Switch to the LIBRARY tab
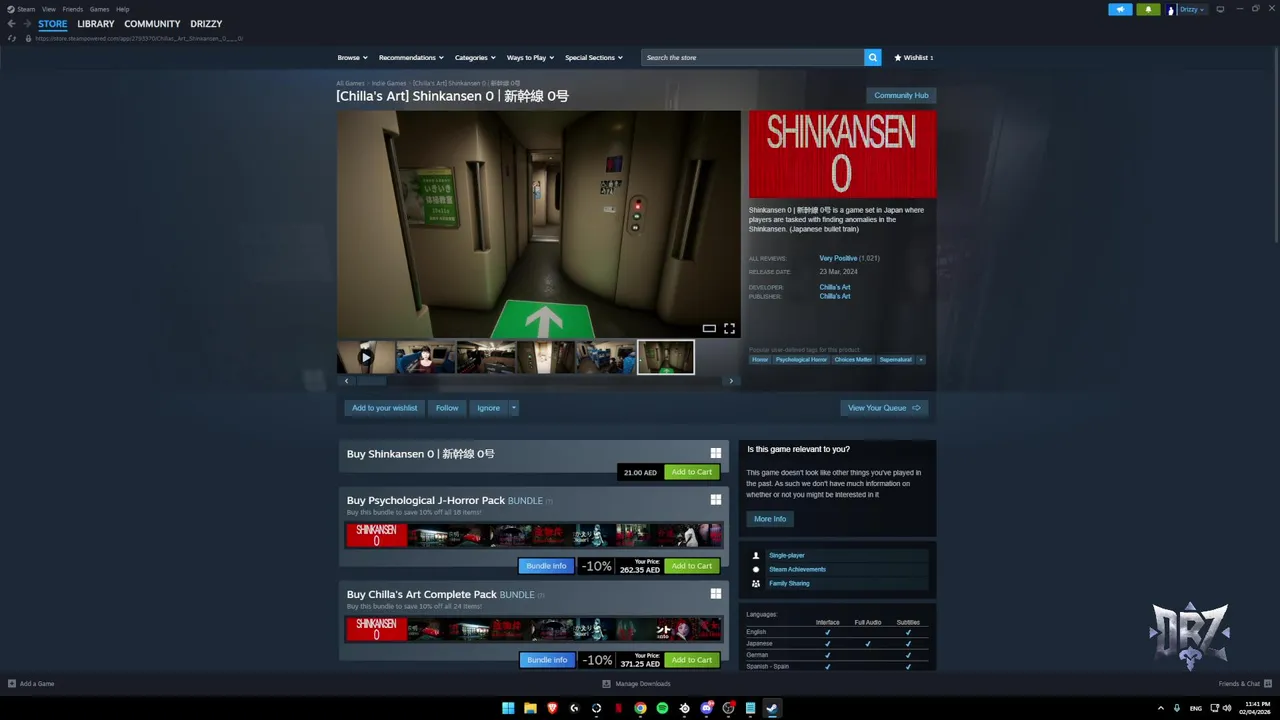1280x720 pixels. click(96, 24)
